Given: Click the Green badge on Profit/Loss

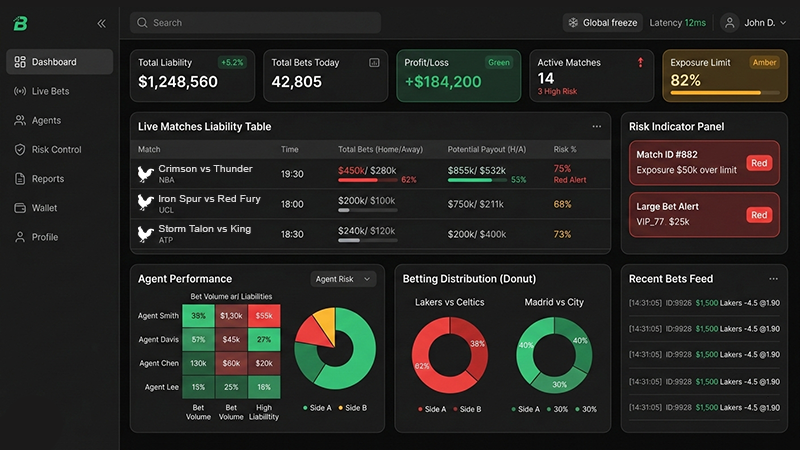Looking at the screenshot, I should (x=498, y=62).
